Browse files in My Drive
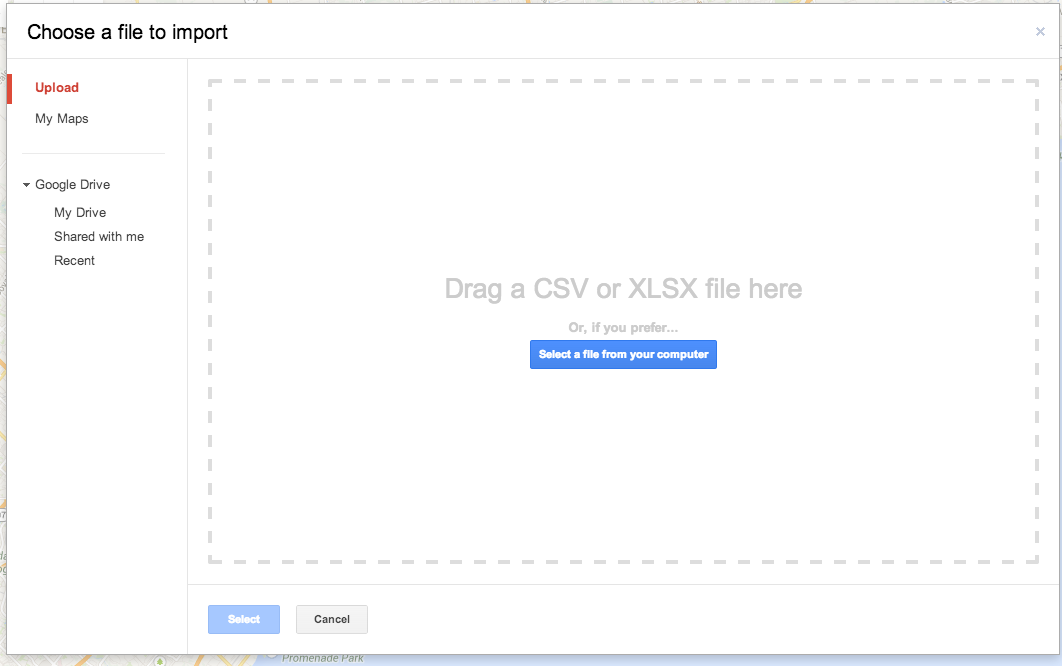 pyautogui.click(x=80, y=213)
